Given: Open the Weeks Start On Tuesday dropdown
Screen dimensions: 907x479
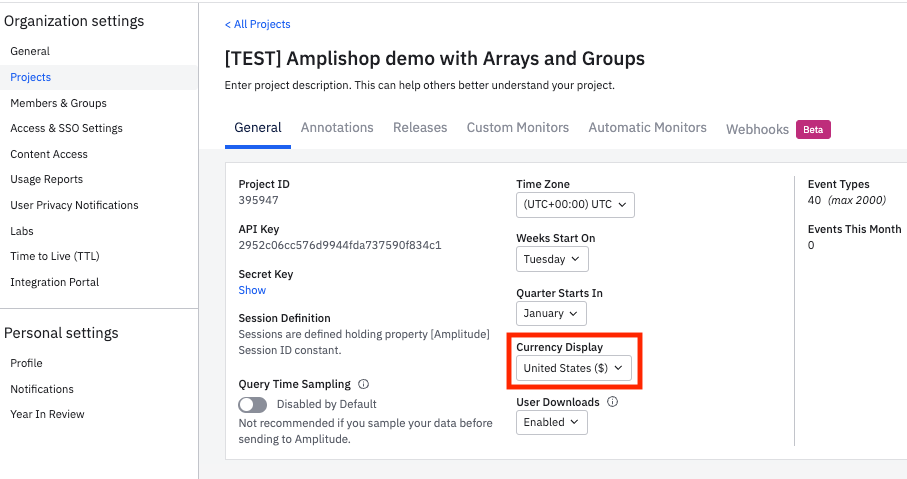Looking at the screenshot, I should pos(552,259).
